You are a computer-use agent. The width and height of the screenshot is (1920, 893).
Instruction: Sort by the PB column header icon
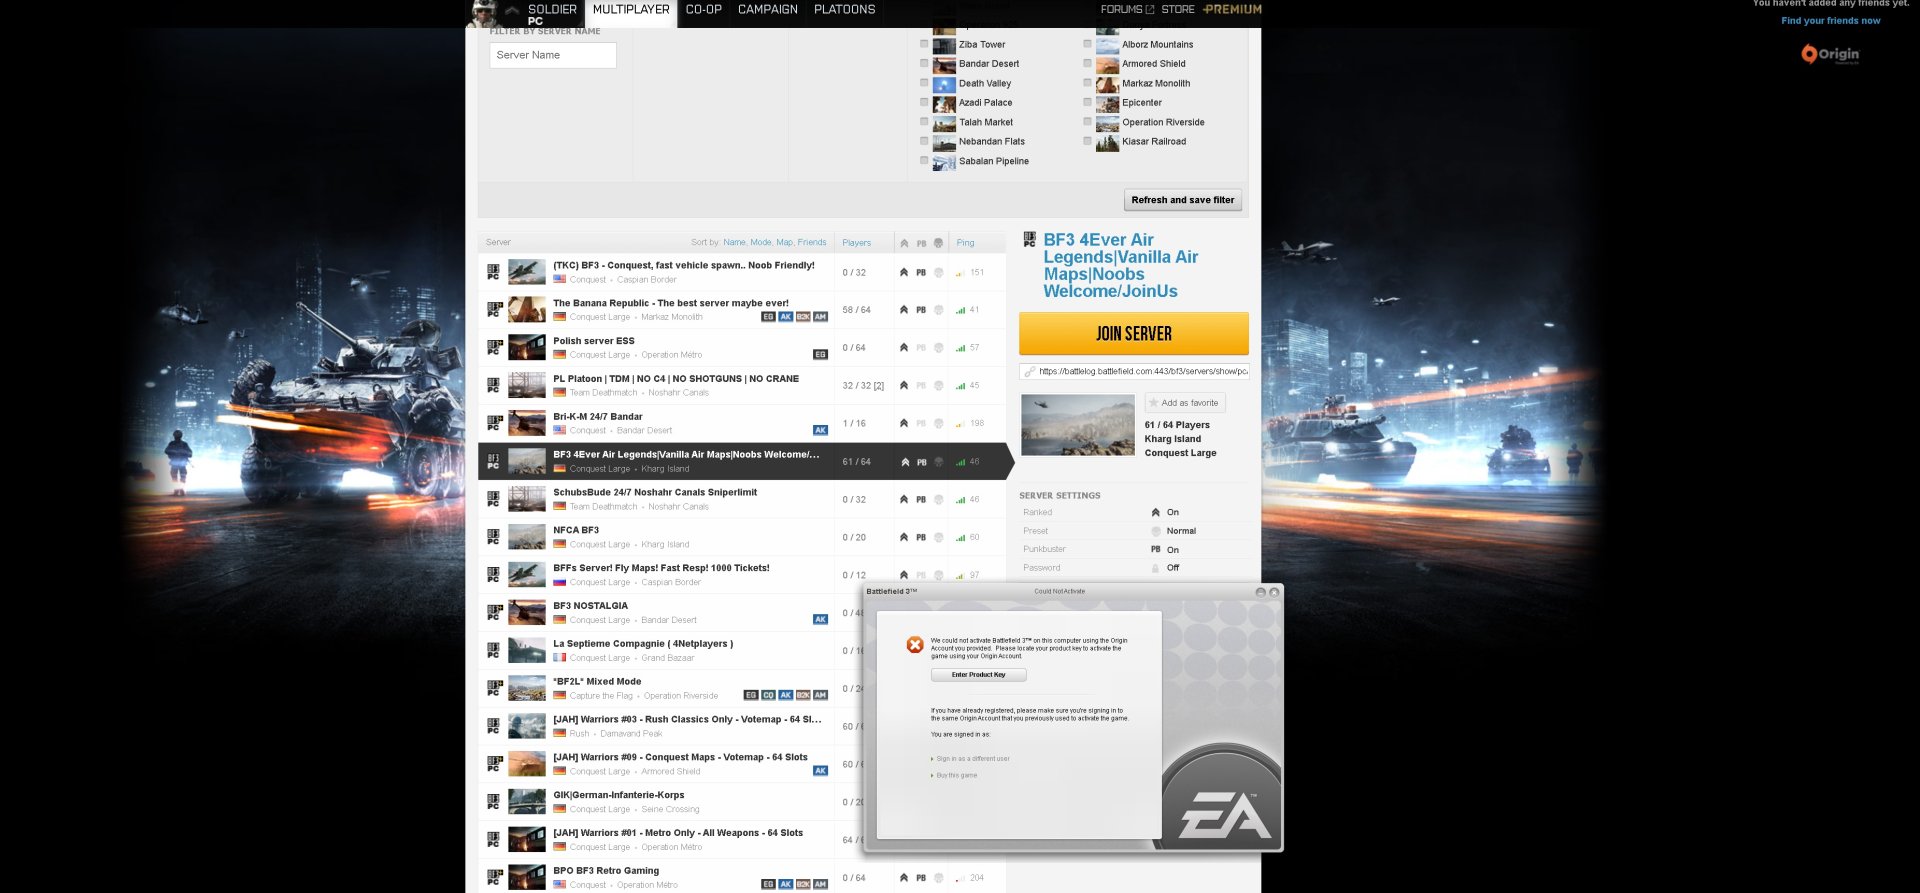921,243
